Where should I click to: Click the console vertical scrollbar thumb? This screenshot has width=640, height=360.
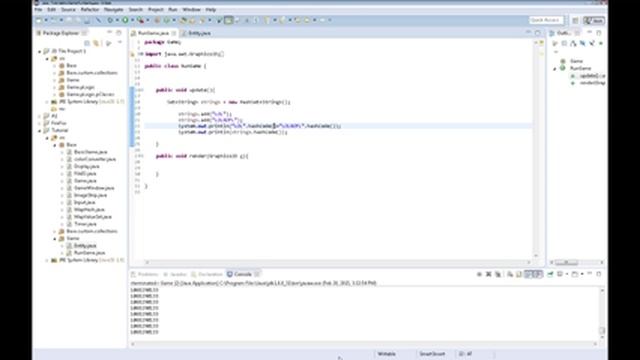pyautogui.click(x=602, y=330)
